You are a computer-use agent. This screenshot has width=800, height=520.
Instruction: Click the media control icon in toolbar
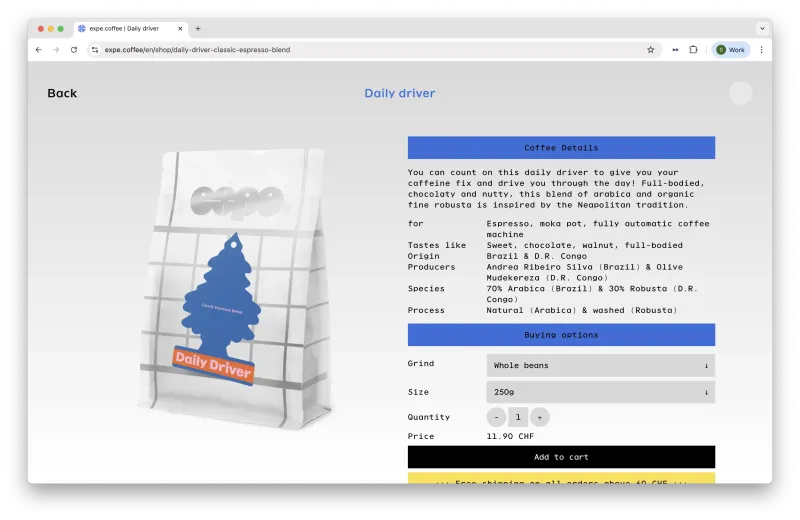[x=675, y=49]
